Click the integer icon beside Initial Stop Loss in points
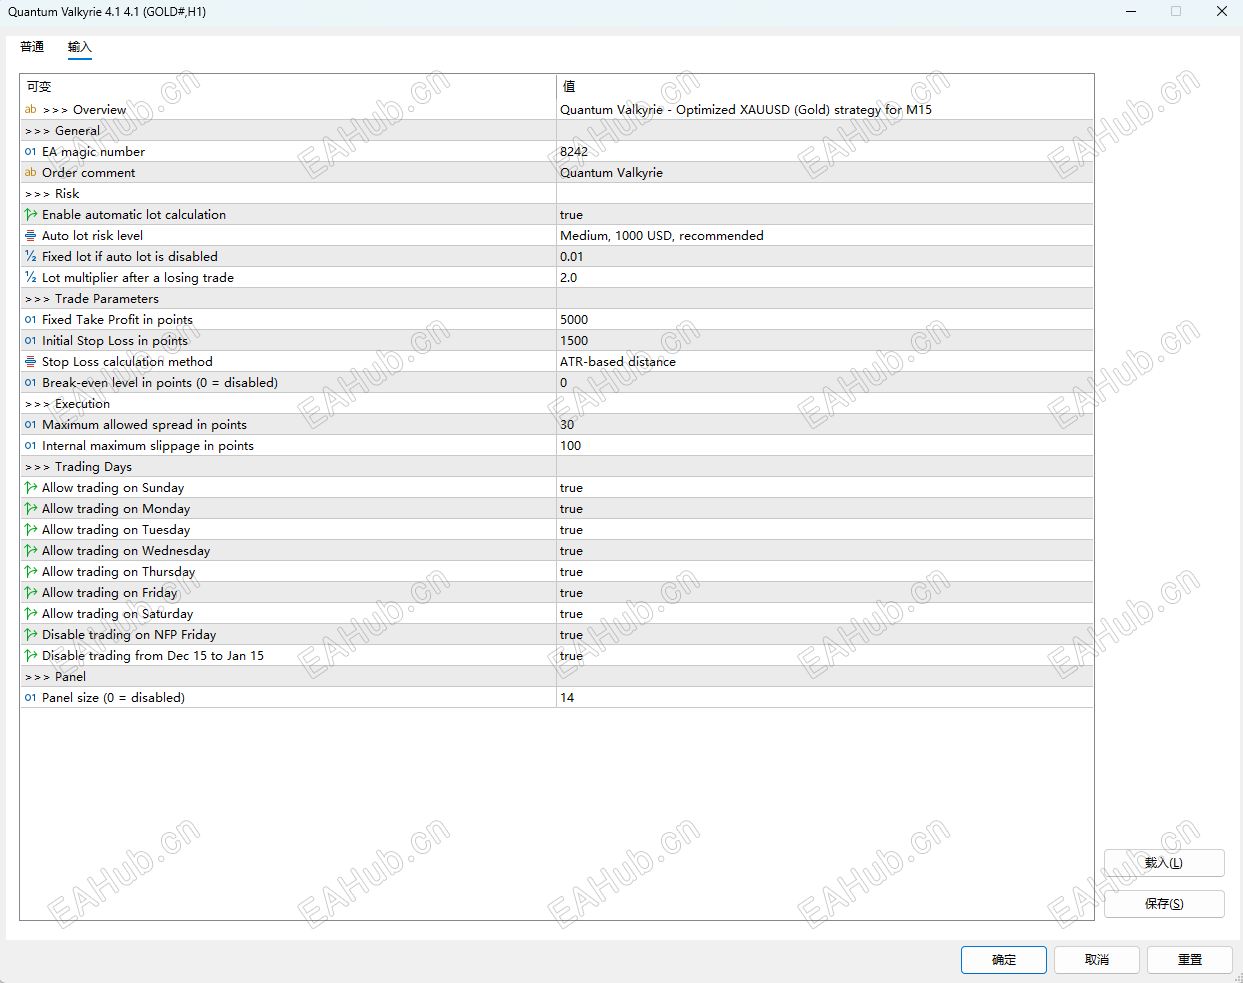This screenshot has height=983, width=1243. click(31, 341)
